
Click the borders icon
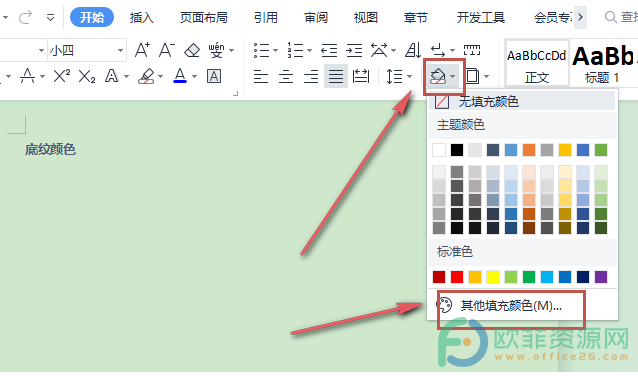tap(472, 76)
